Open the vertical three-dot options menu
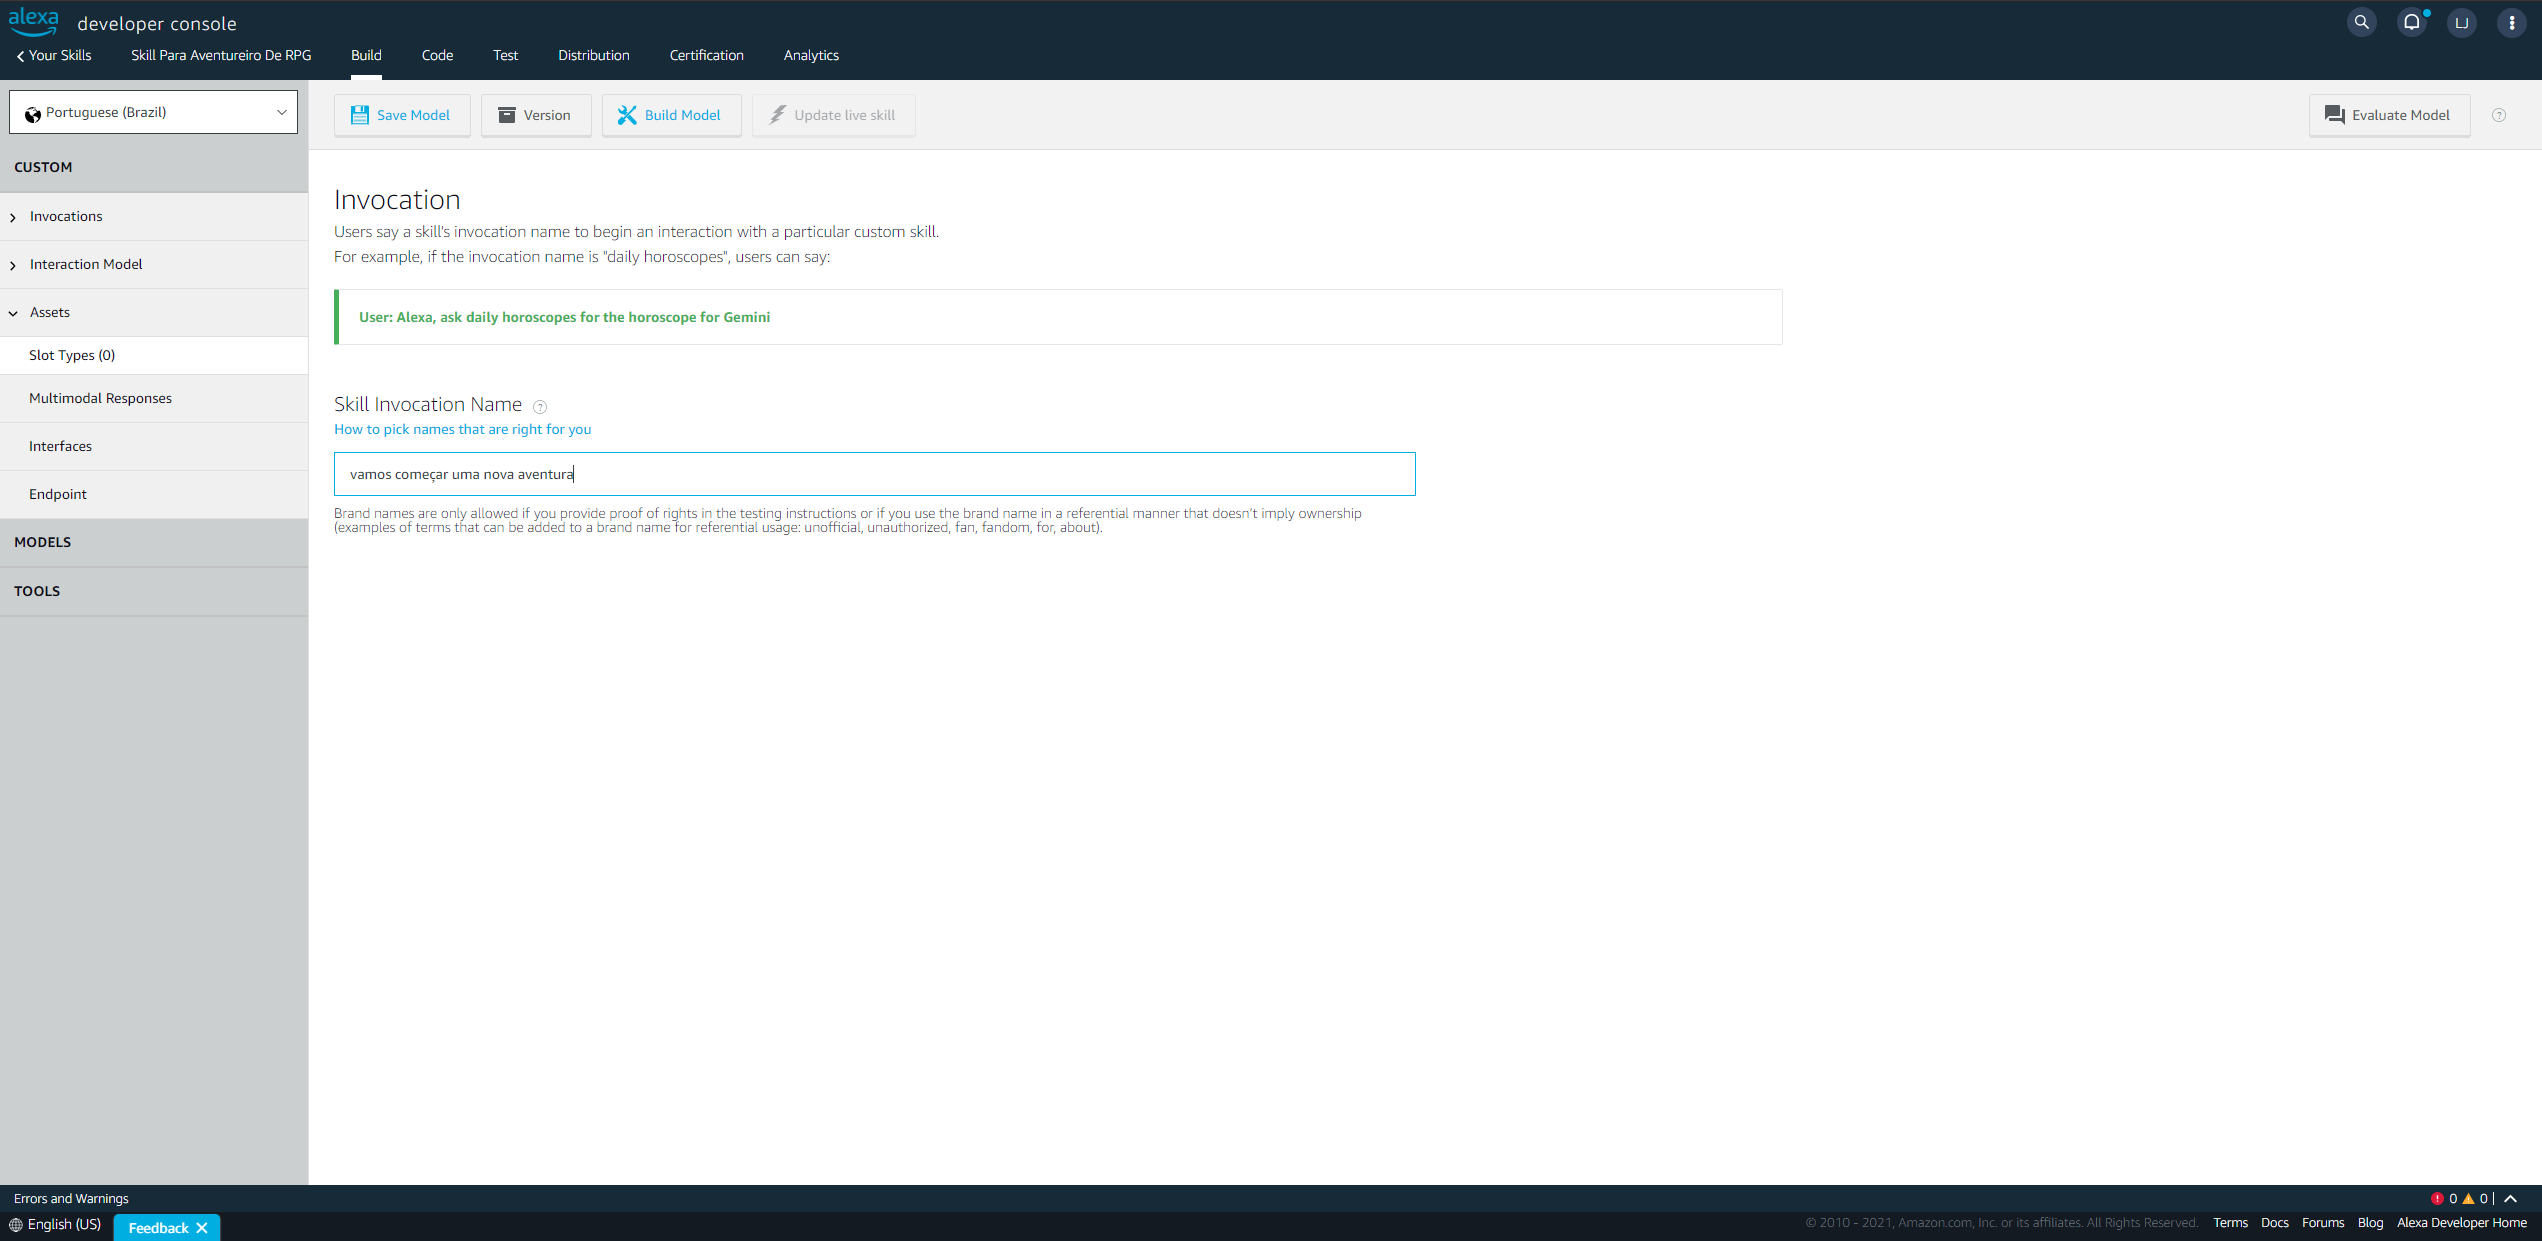This screenshot has width=2542, height=1241. [2511, 22]
